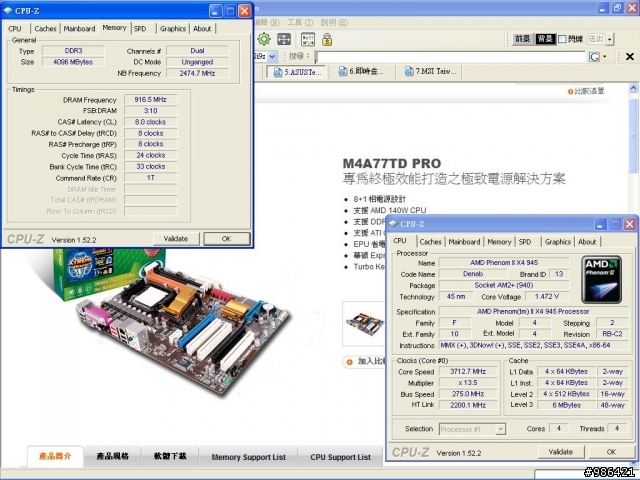Viewport: 640px width, 480px height.
Task: Click the DRAM Frequency value 916.5 MHz
Action: point(151,100)
